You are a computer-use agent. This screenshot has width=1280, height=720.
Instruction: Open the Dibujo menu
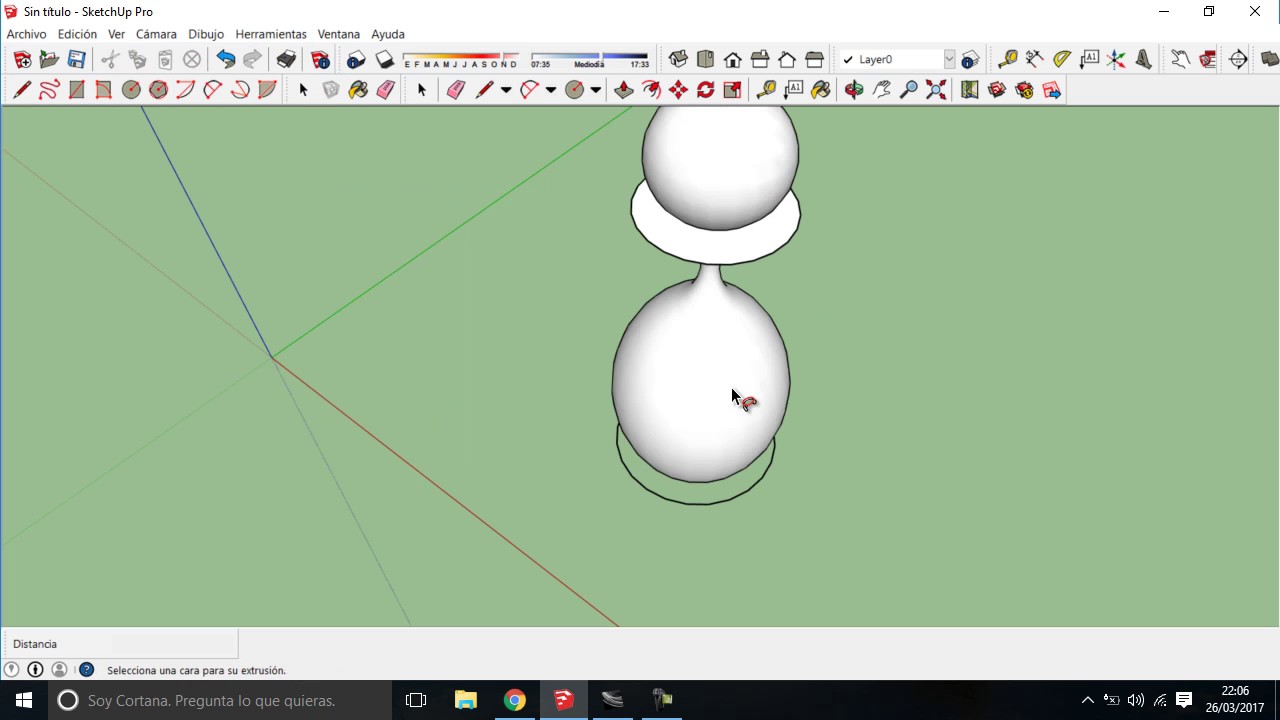[x=206, y=34]
